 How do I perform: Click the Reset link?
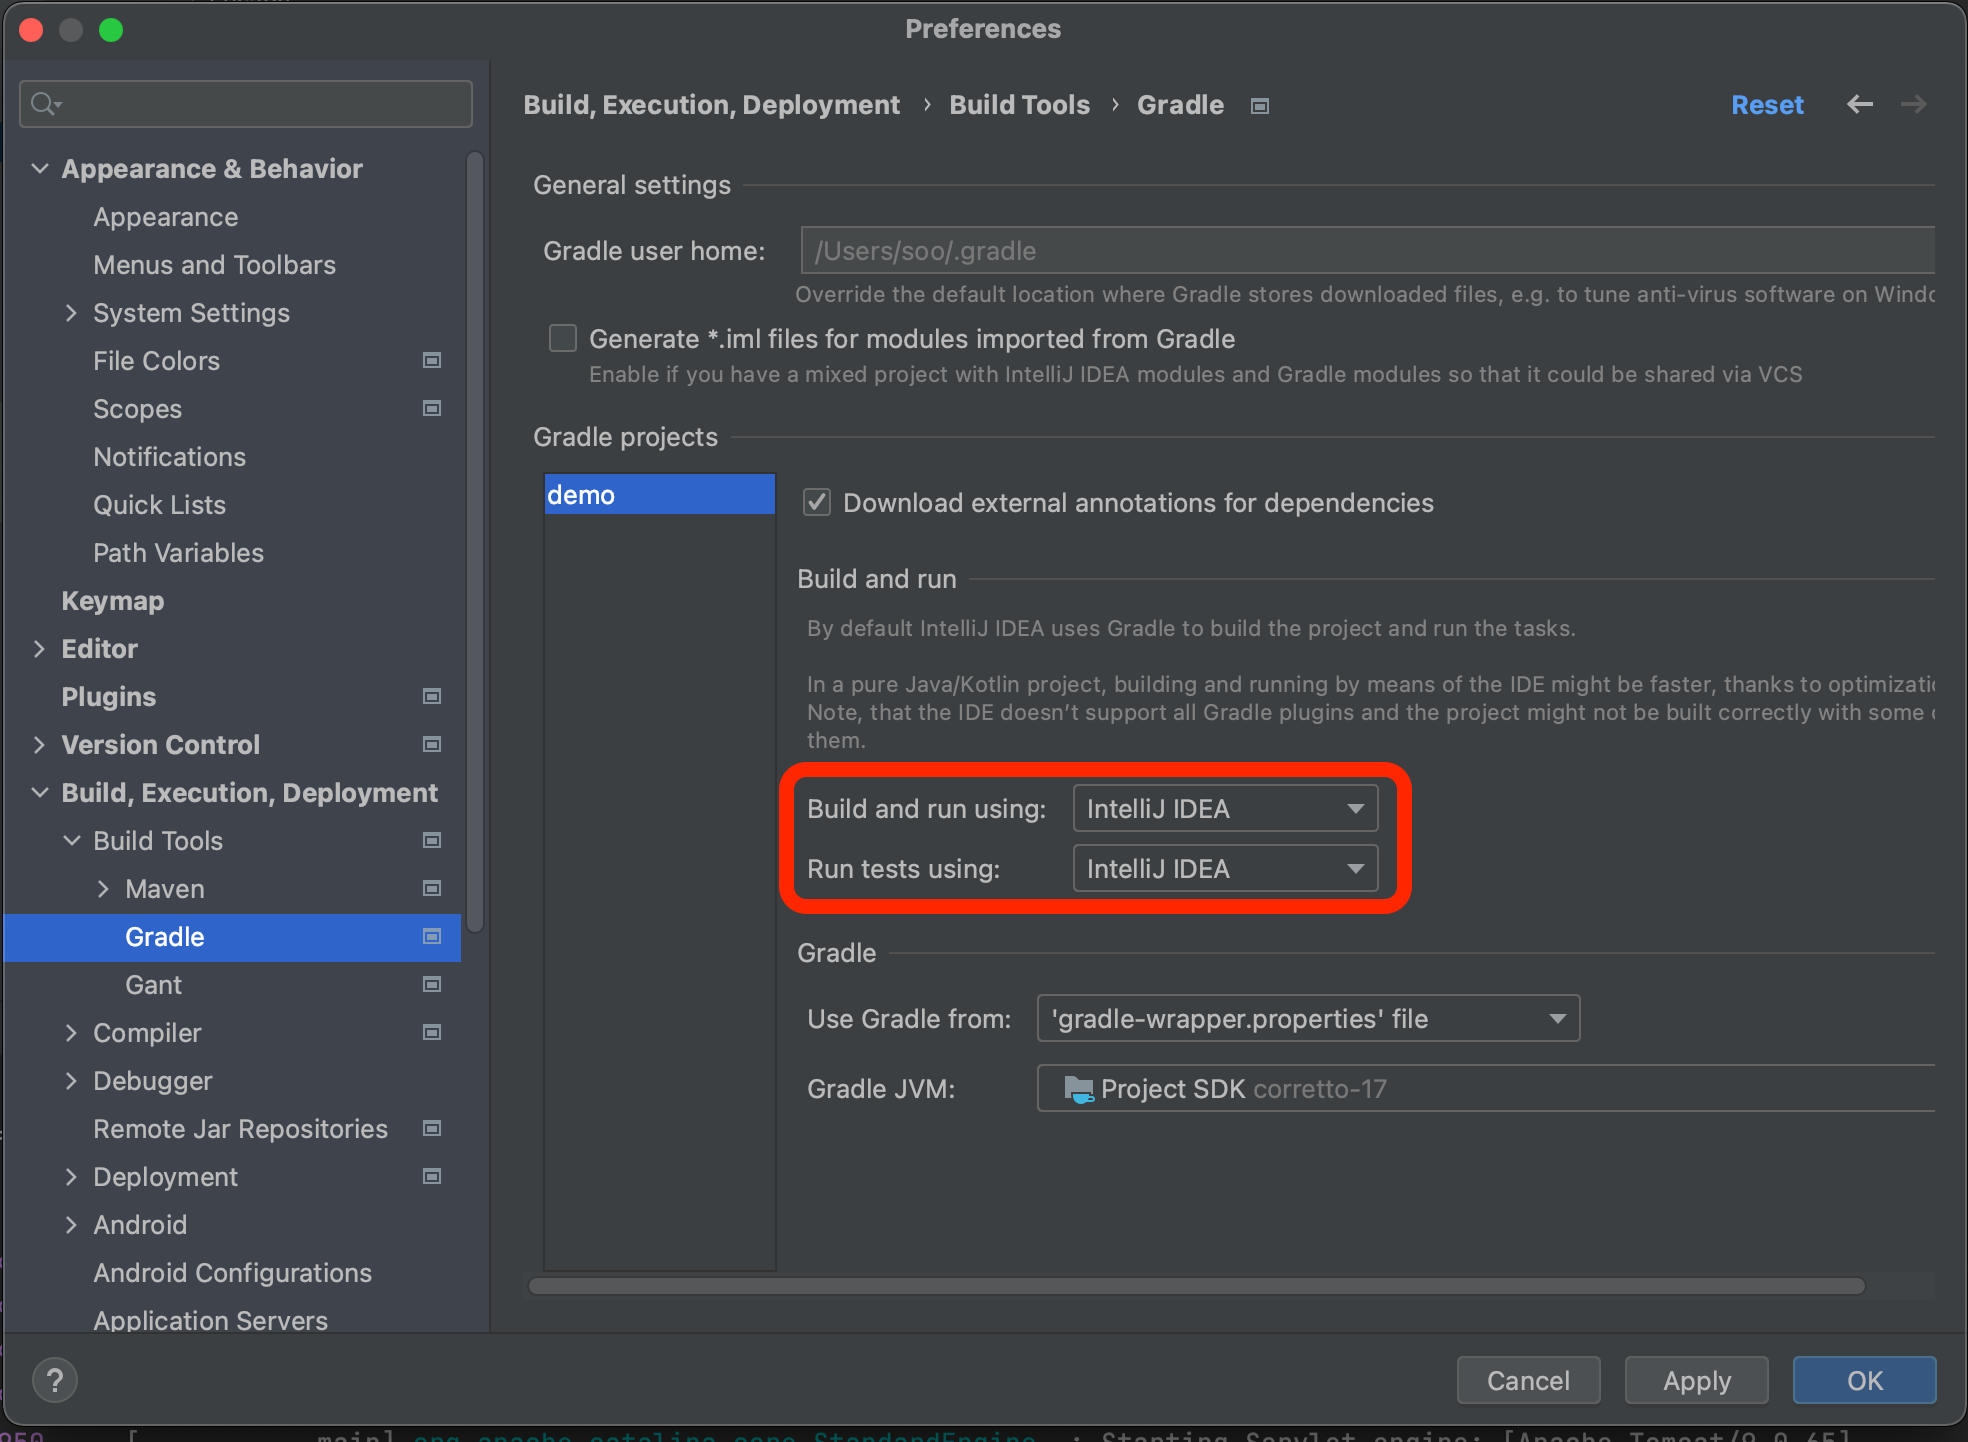(x=1767, y=105)
